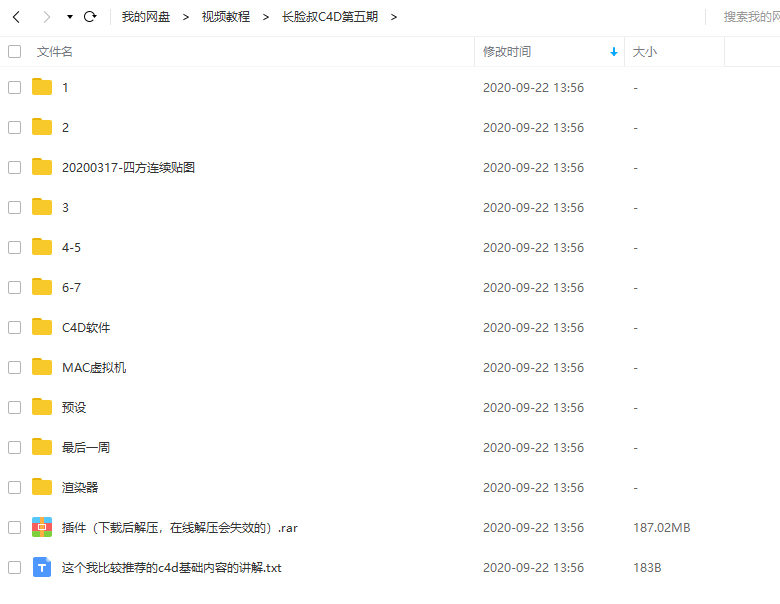Click the folder icon of C4D软件

(x=42, y=326)
